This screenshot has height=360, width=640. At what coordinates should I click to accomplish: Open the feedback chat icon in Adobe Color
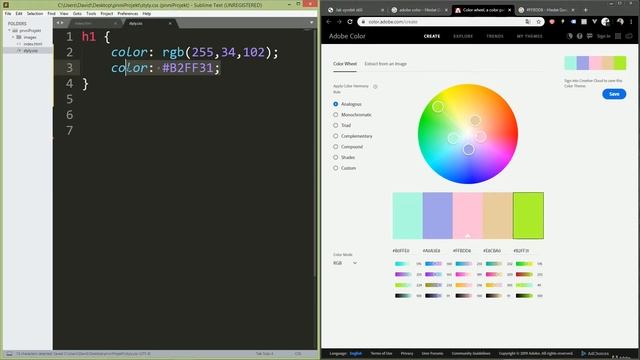589,36
